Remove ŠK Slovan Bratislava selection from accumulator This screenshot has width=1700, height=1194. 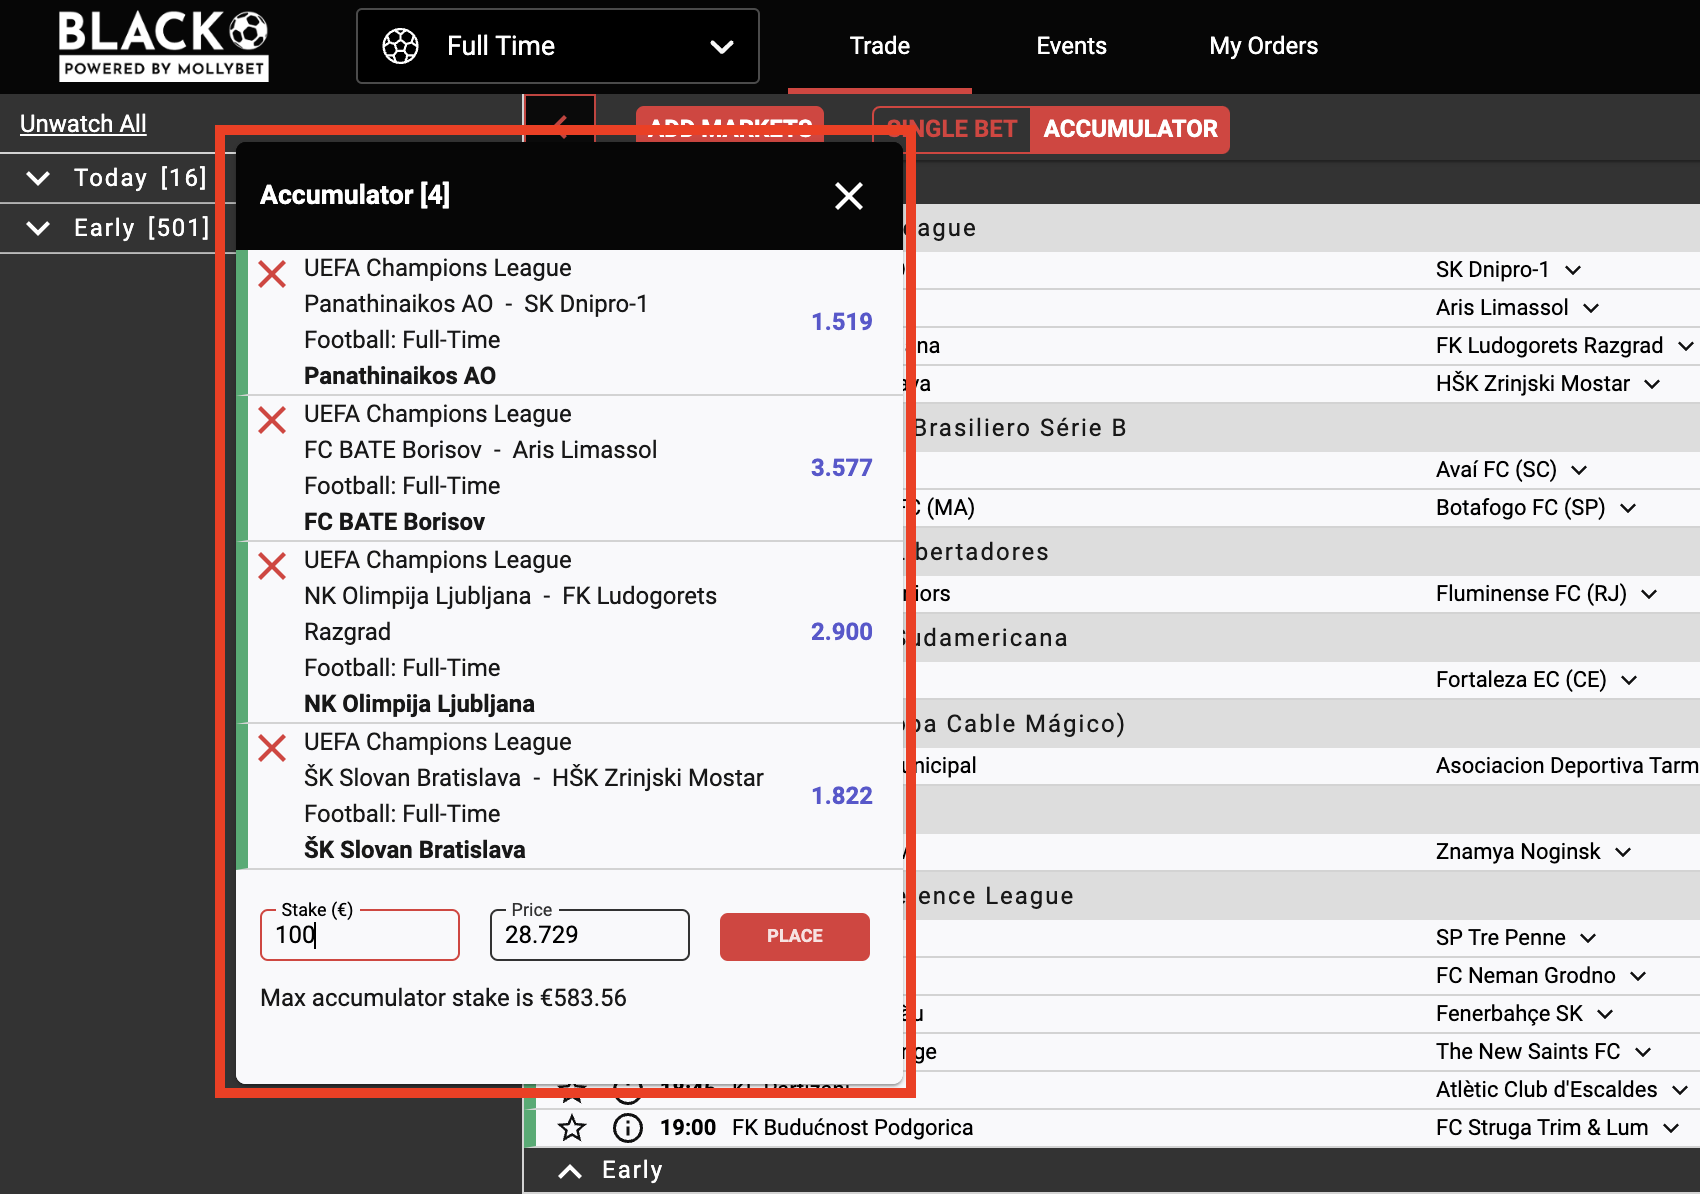click(x=272, y=748)
